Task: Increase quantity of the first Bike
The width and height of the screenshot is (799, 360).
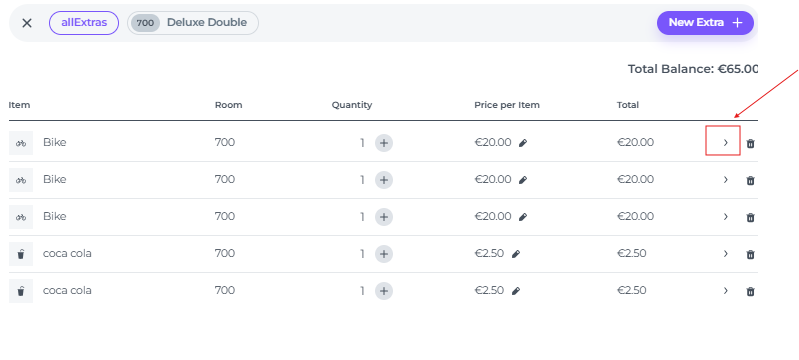Action: [384, 143]
